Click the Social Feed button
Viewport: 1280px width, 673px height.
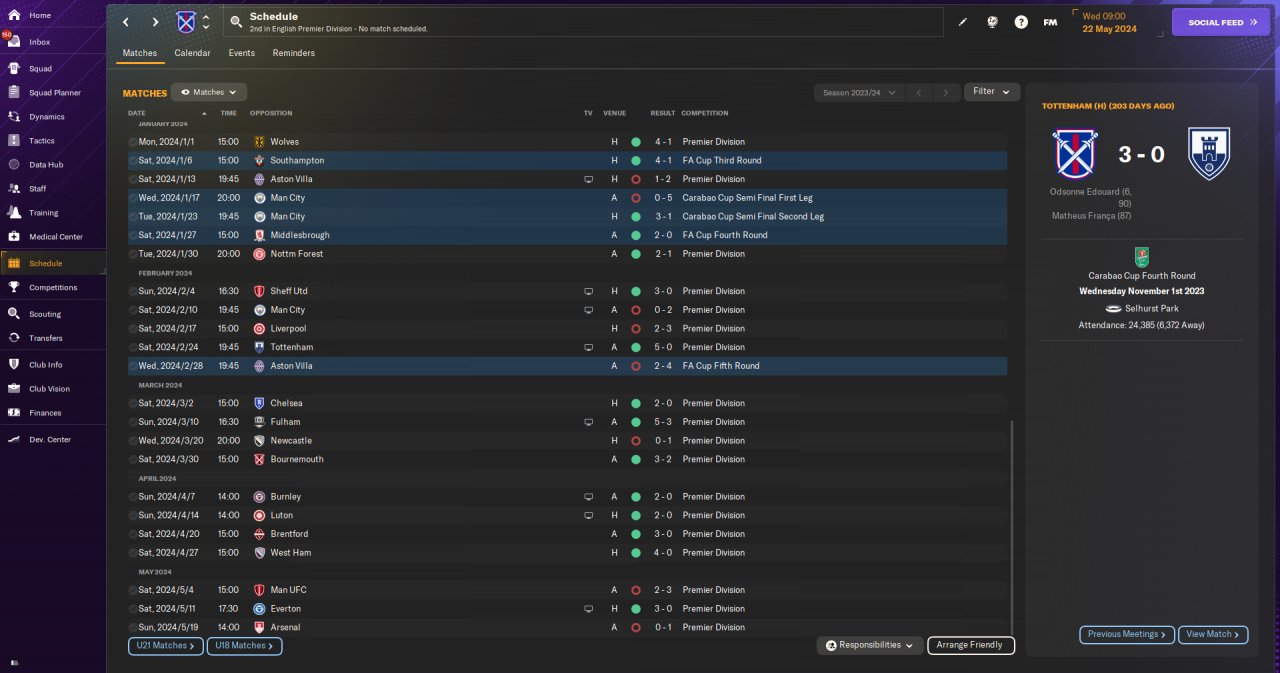coord(1221,22)
